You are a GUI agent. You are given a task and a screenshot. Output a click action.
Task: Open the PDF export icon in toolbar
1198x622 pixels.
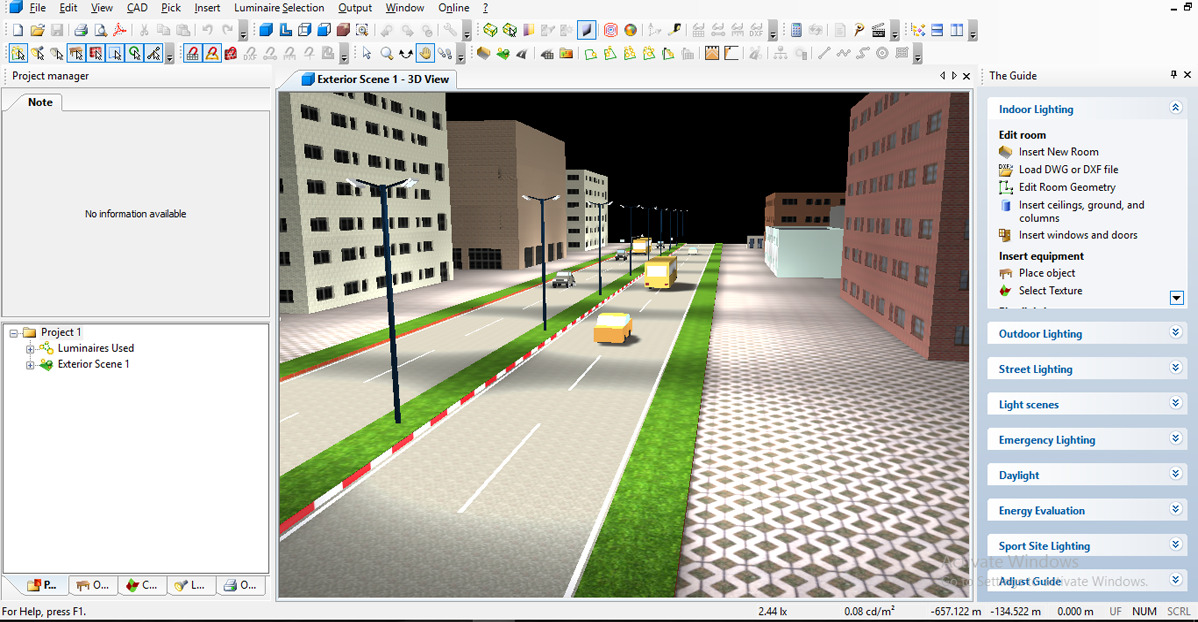pos(120,31)
